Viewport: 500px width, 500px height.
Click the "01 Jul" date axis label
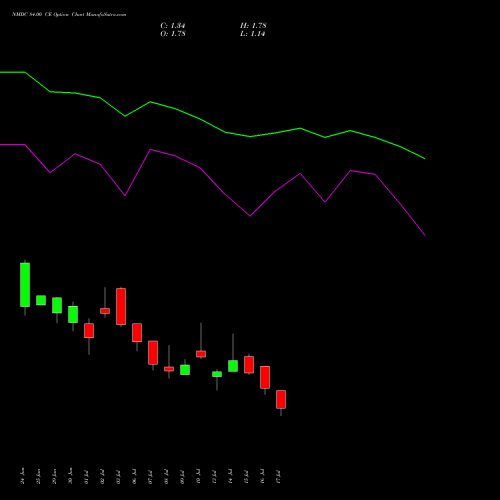86,477
